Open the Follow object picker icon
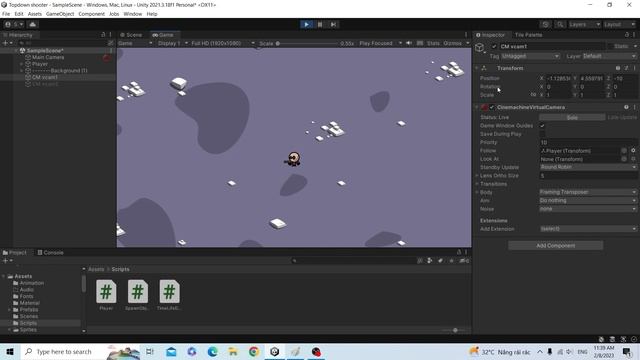Screen dimensions: 640x360 tap(624, 151)
